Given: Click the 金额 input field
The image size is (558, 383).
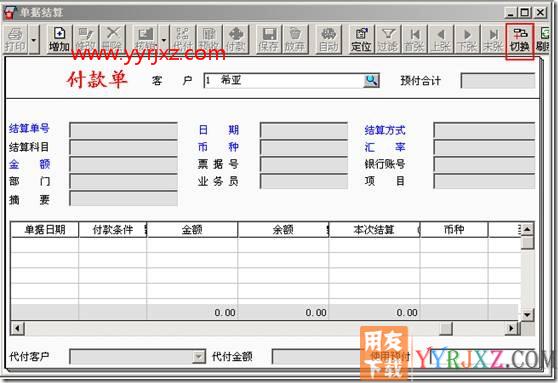Looking at the screenshot, I should pos(123,164).
